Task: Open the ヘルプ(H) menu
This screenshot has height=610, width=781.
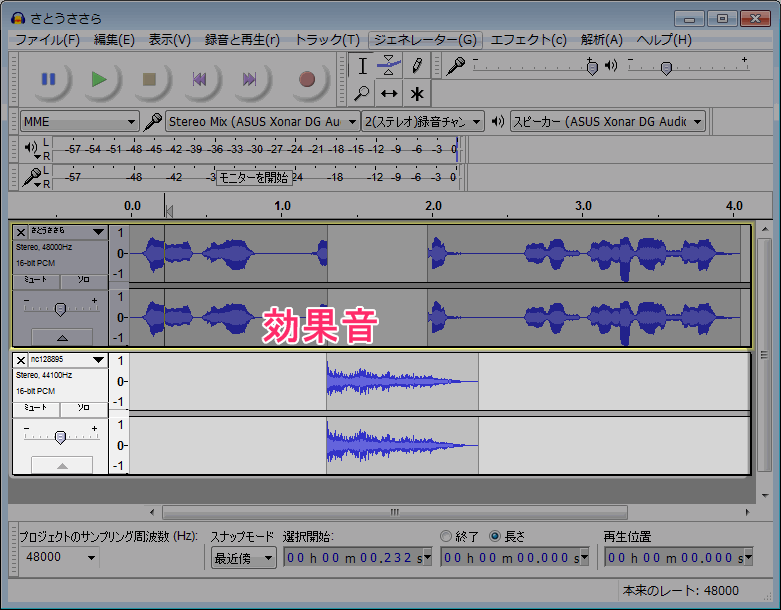Action: pyautogui.click(x=664, y=40)
